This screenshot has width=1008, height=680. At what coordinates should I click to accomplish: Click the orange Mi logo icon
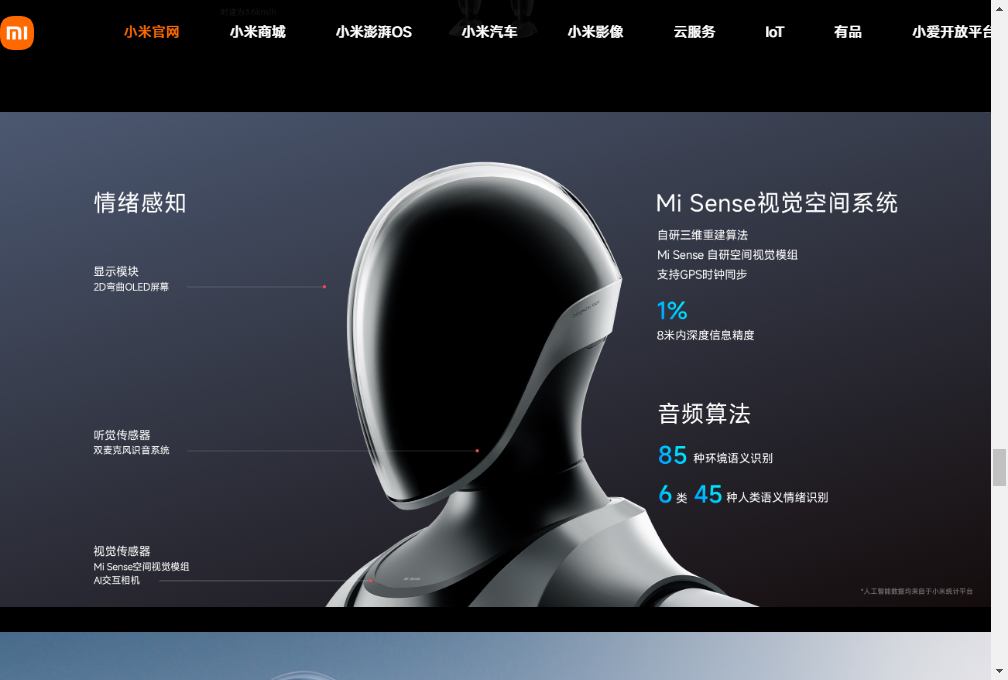point(17,32)
